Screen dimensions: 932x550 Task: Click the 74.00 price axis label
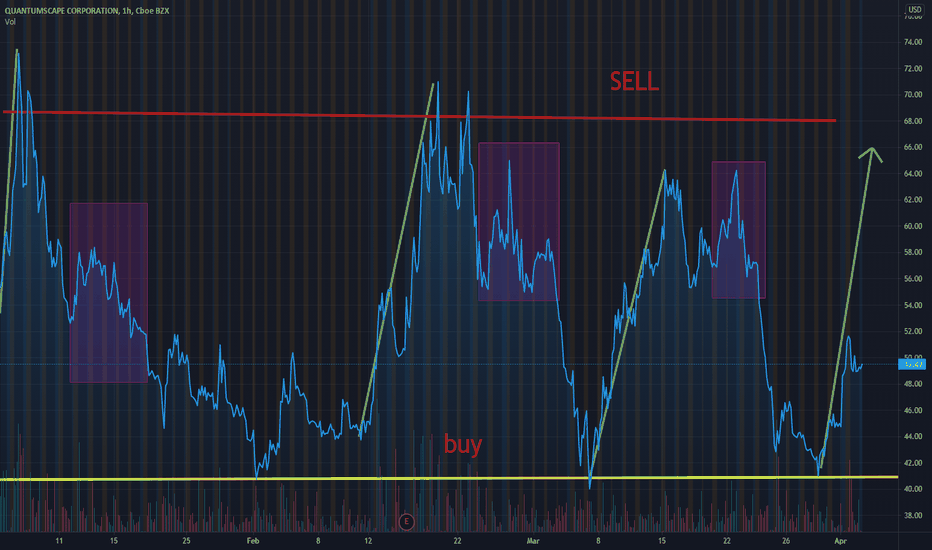913,42
